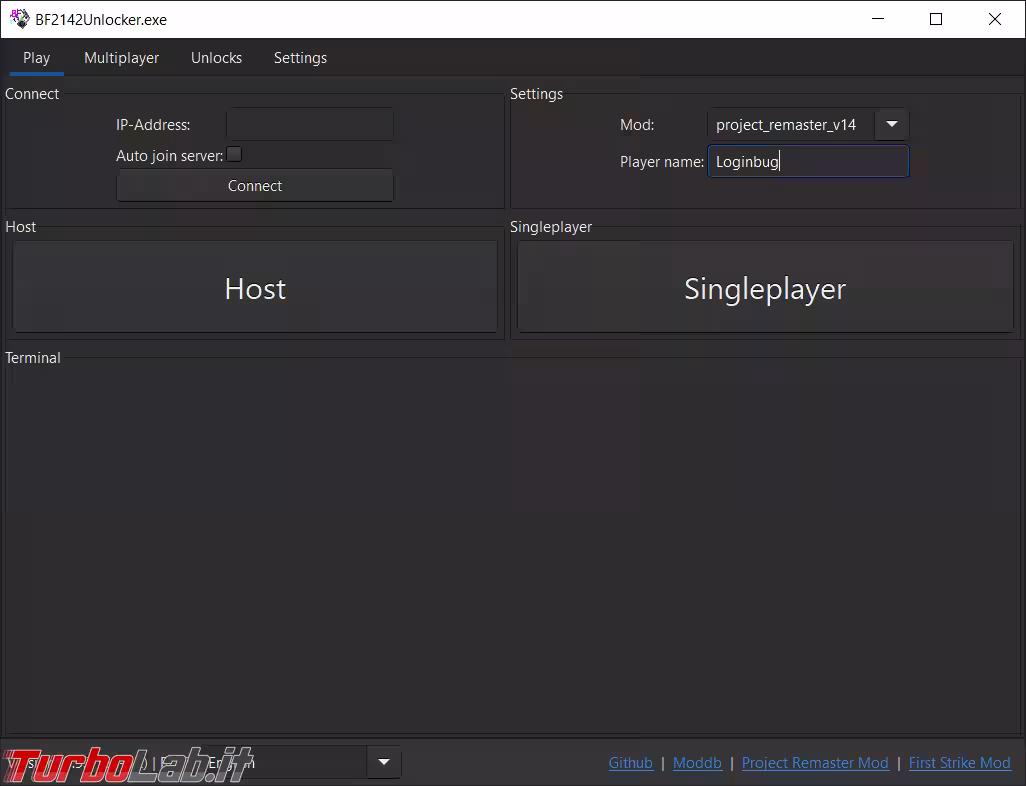
Task: Click the BF2142Unlocker app icon in title bar
Action: [x=19, y=19]
